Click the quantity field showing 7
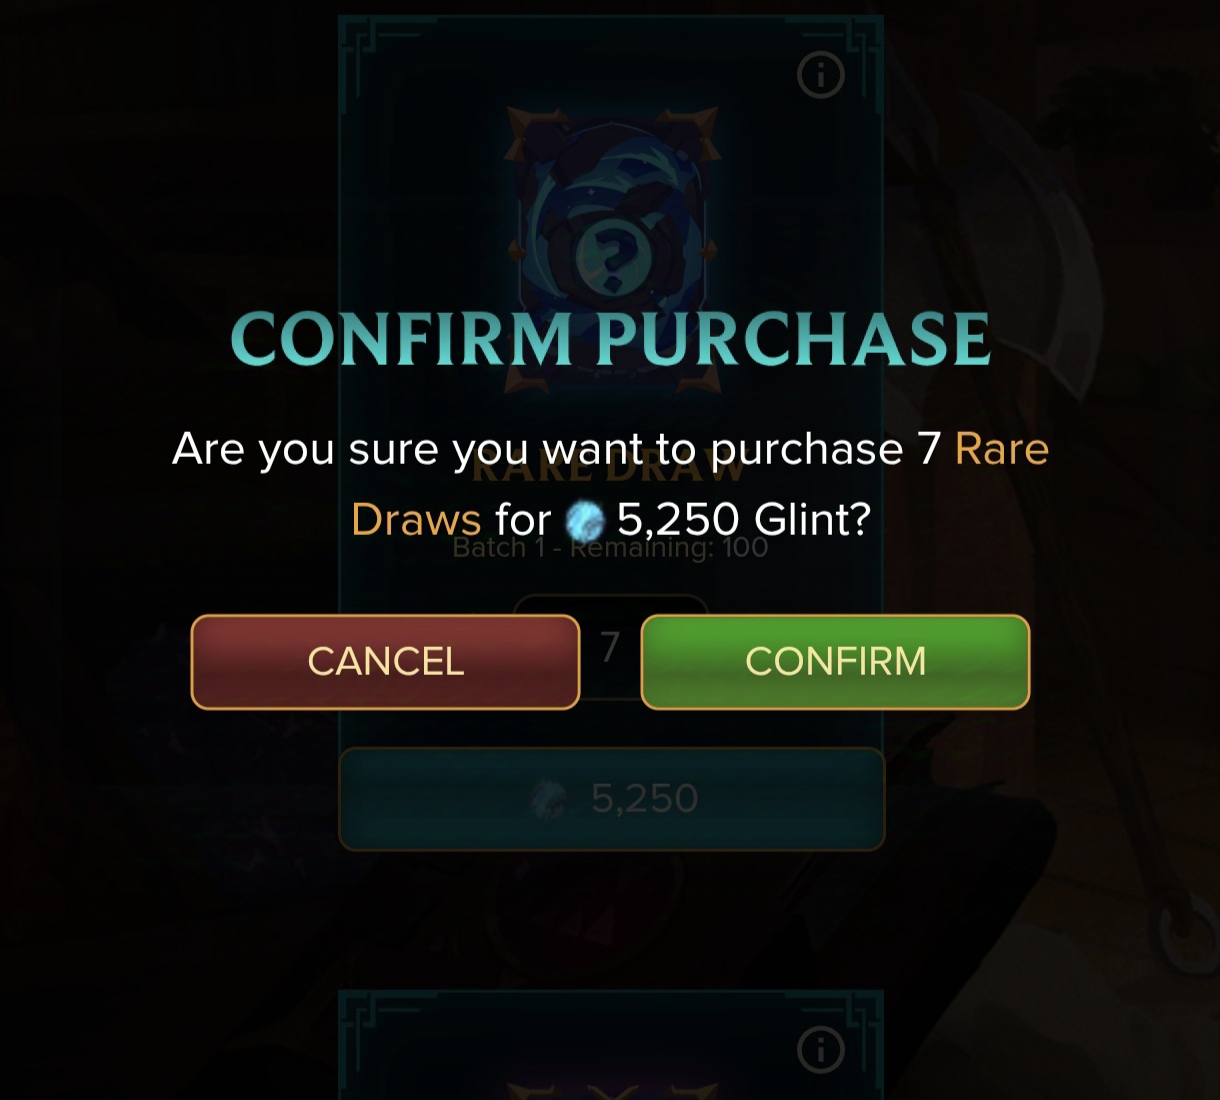 [611, 647]
